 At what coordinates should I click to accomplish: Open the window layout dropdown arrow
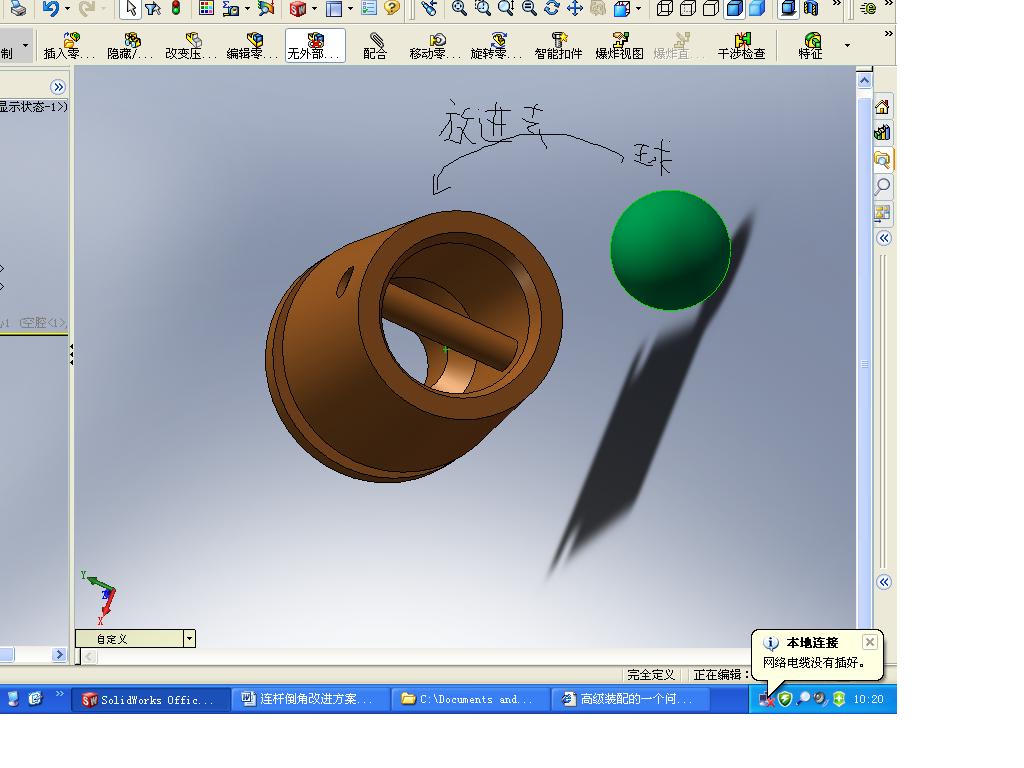point(350,8)
